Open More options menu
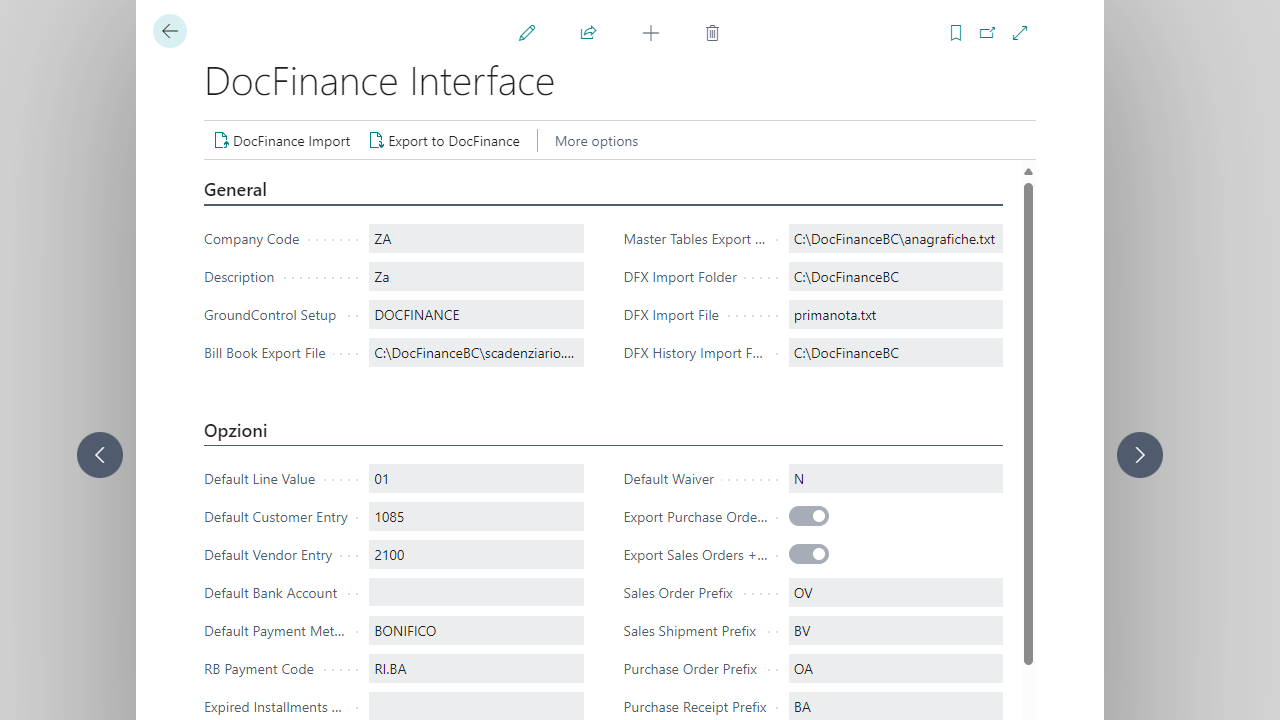The image size is (1280, 720). (x=596, y=141)
